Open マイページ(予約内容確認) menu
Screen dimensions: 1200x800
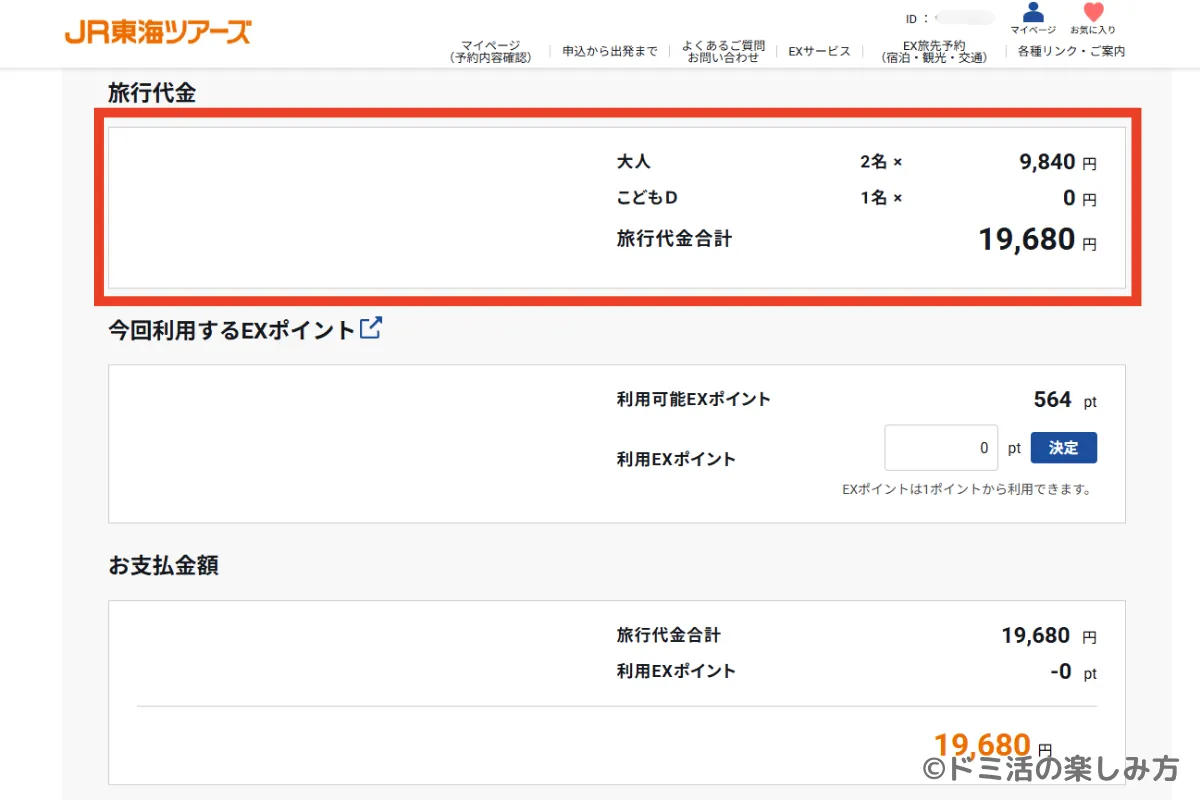(x=490, y=51)
